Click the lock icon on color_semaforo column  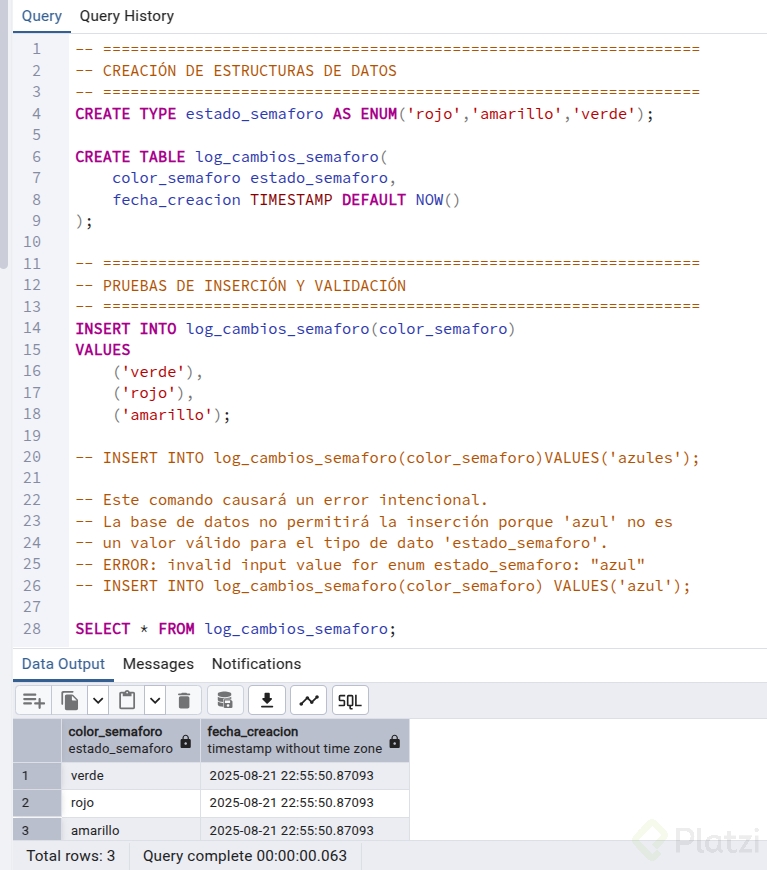pyautogui.click(x=186, y=741)
